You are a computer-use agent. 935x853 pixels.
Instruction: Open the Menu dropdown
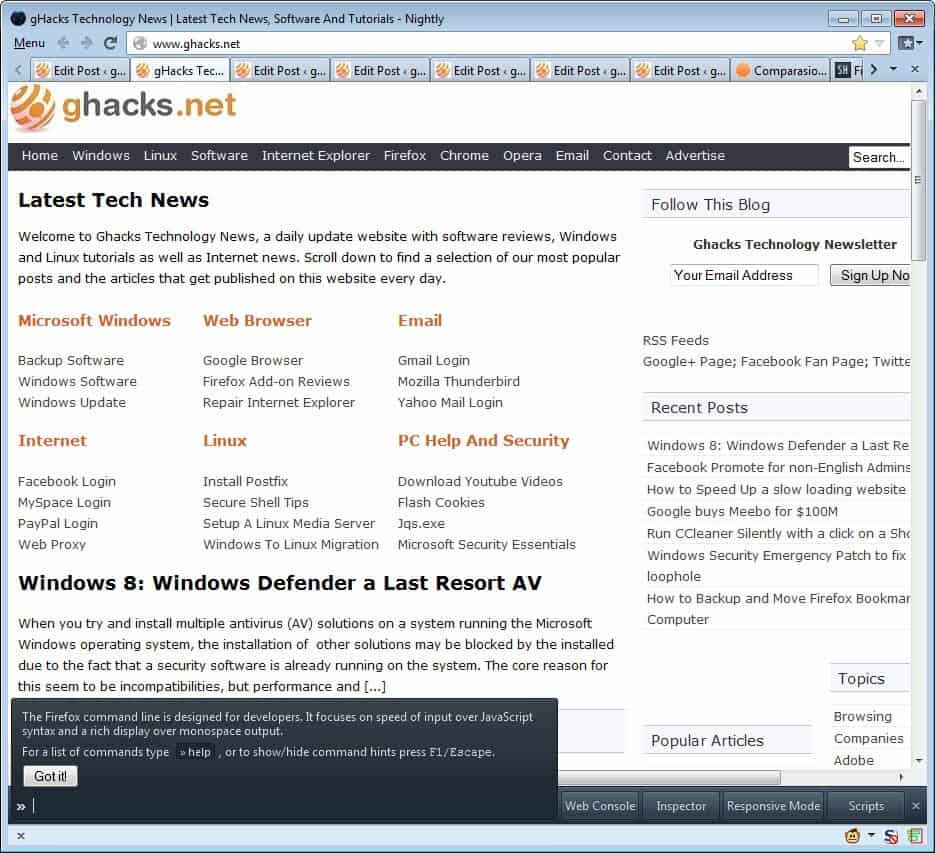(29, 43)
